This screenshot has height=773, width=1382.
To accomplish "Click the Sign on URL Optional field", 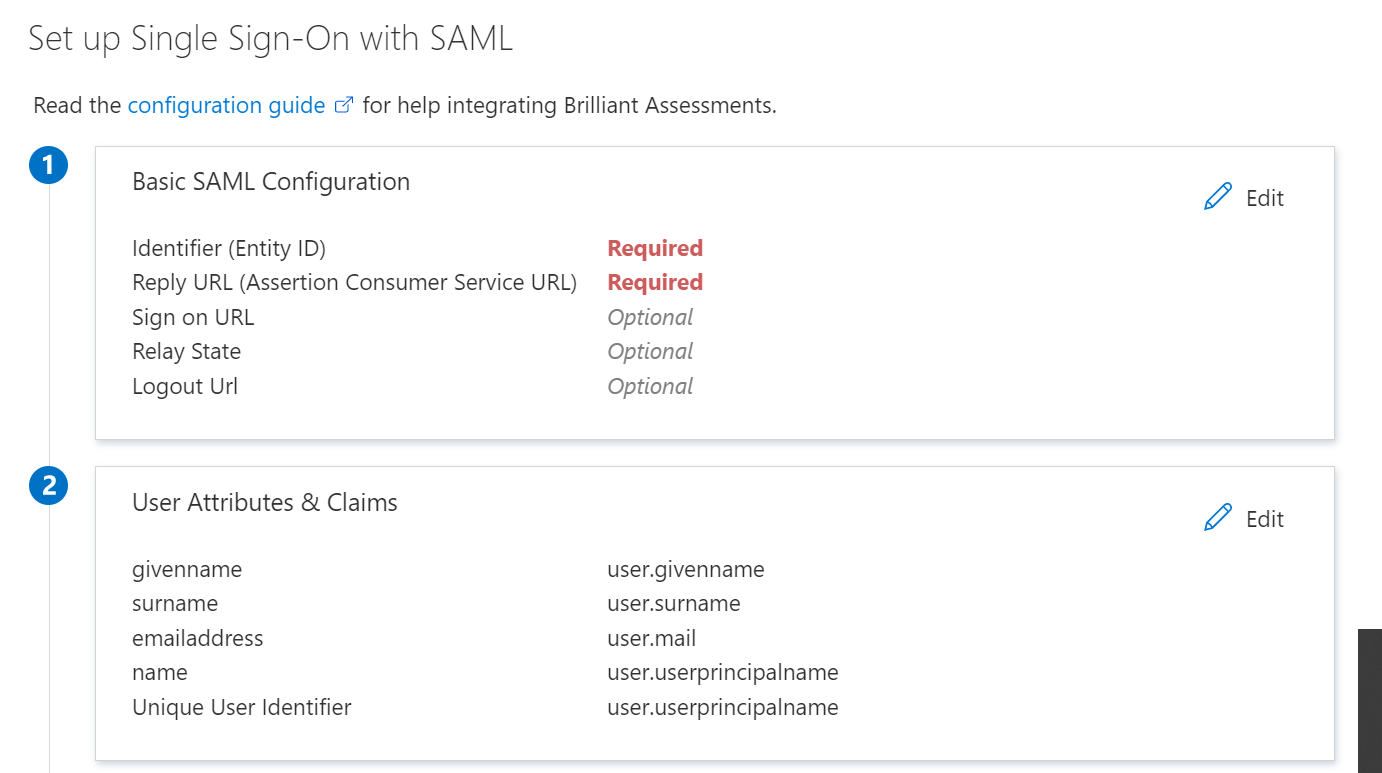I will click(650, 317).
